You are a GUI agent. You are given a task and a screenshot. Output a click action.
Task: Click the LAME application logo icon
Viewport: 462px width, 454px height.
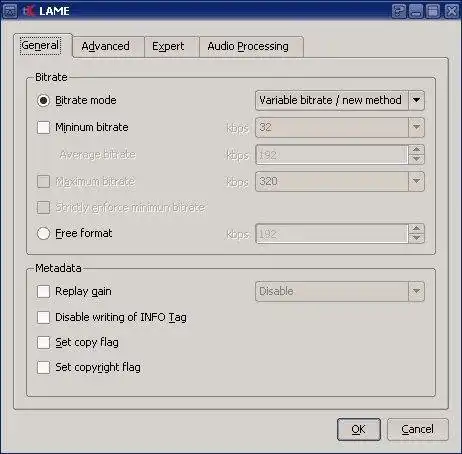coord(29,11)
